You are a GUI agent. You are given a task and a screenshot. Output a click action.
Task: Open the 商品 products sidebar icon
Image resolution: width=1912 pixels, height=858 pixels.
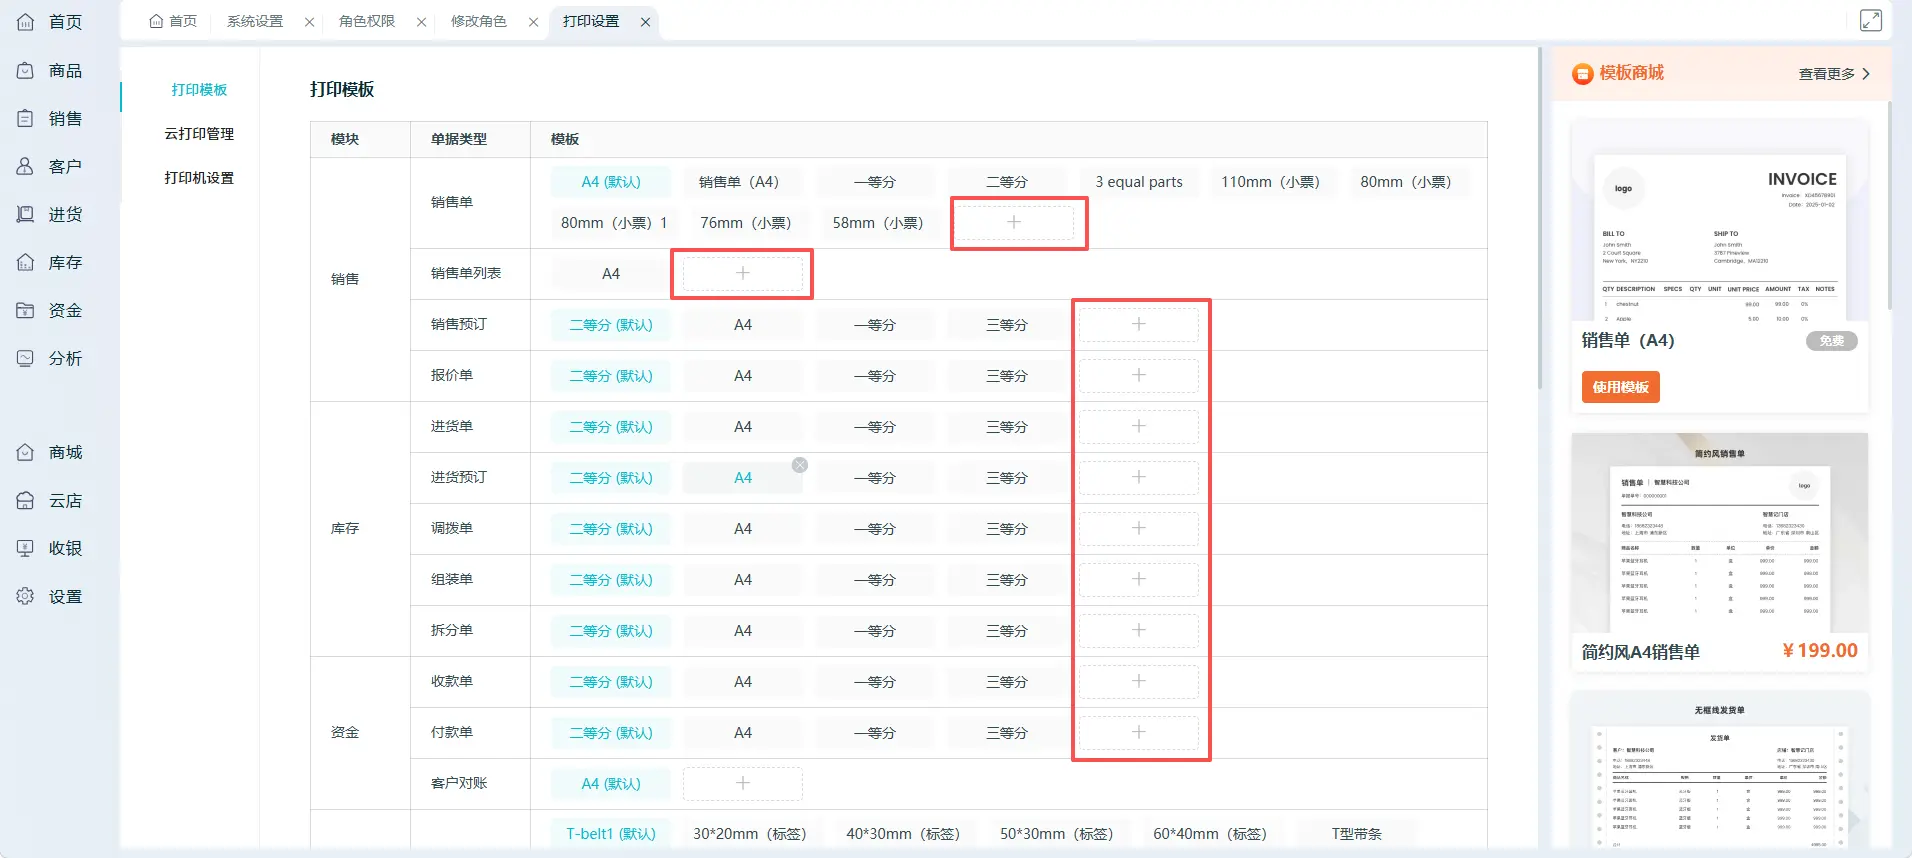[26, 71]
